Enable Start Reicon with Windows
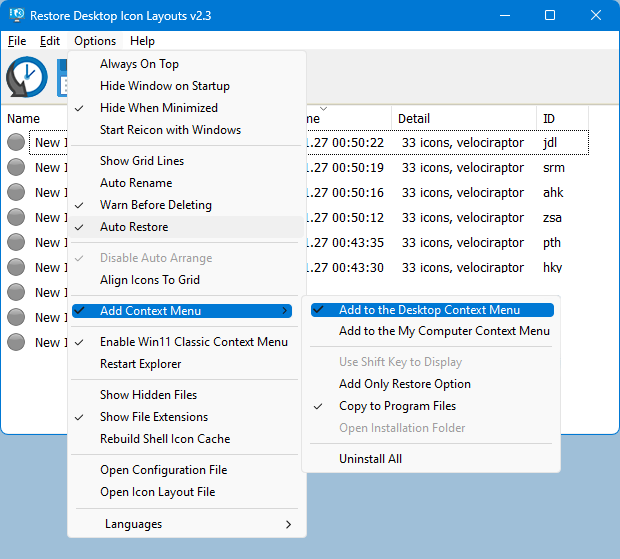This screenshot has width=620, height=559. 186,130
